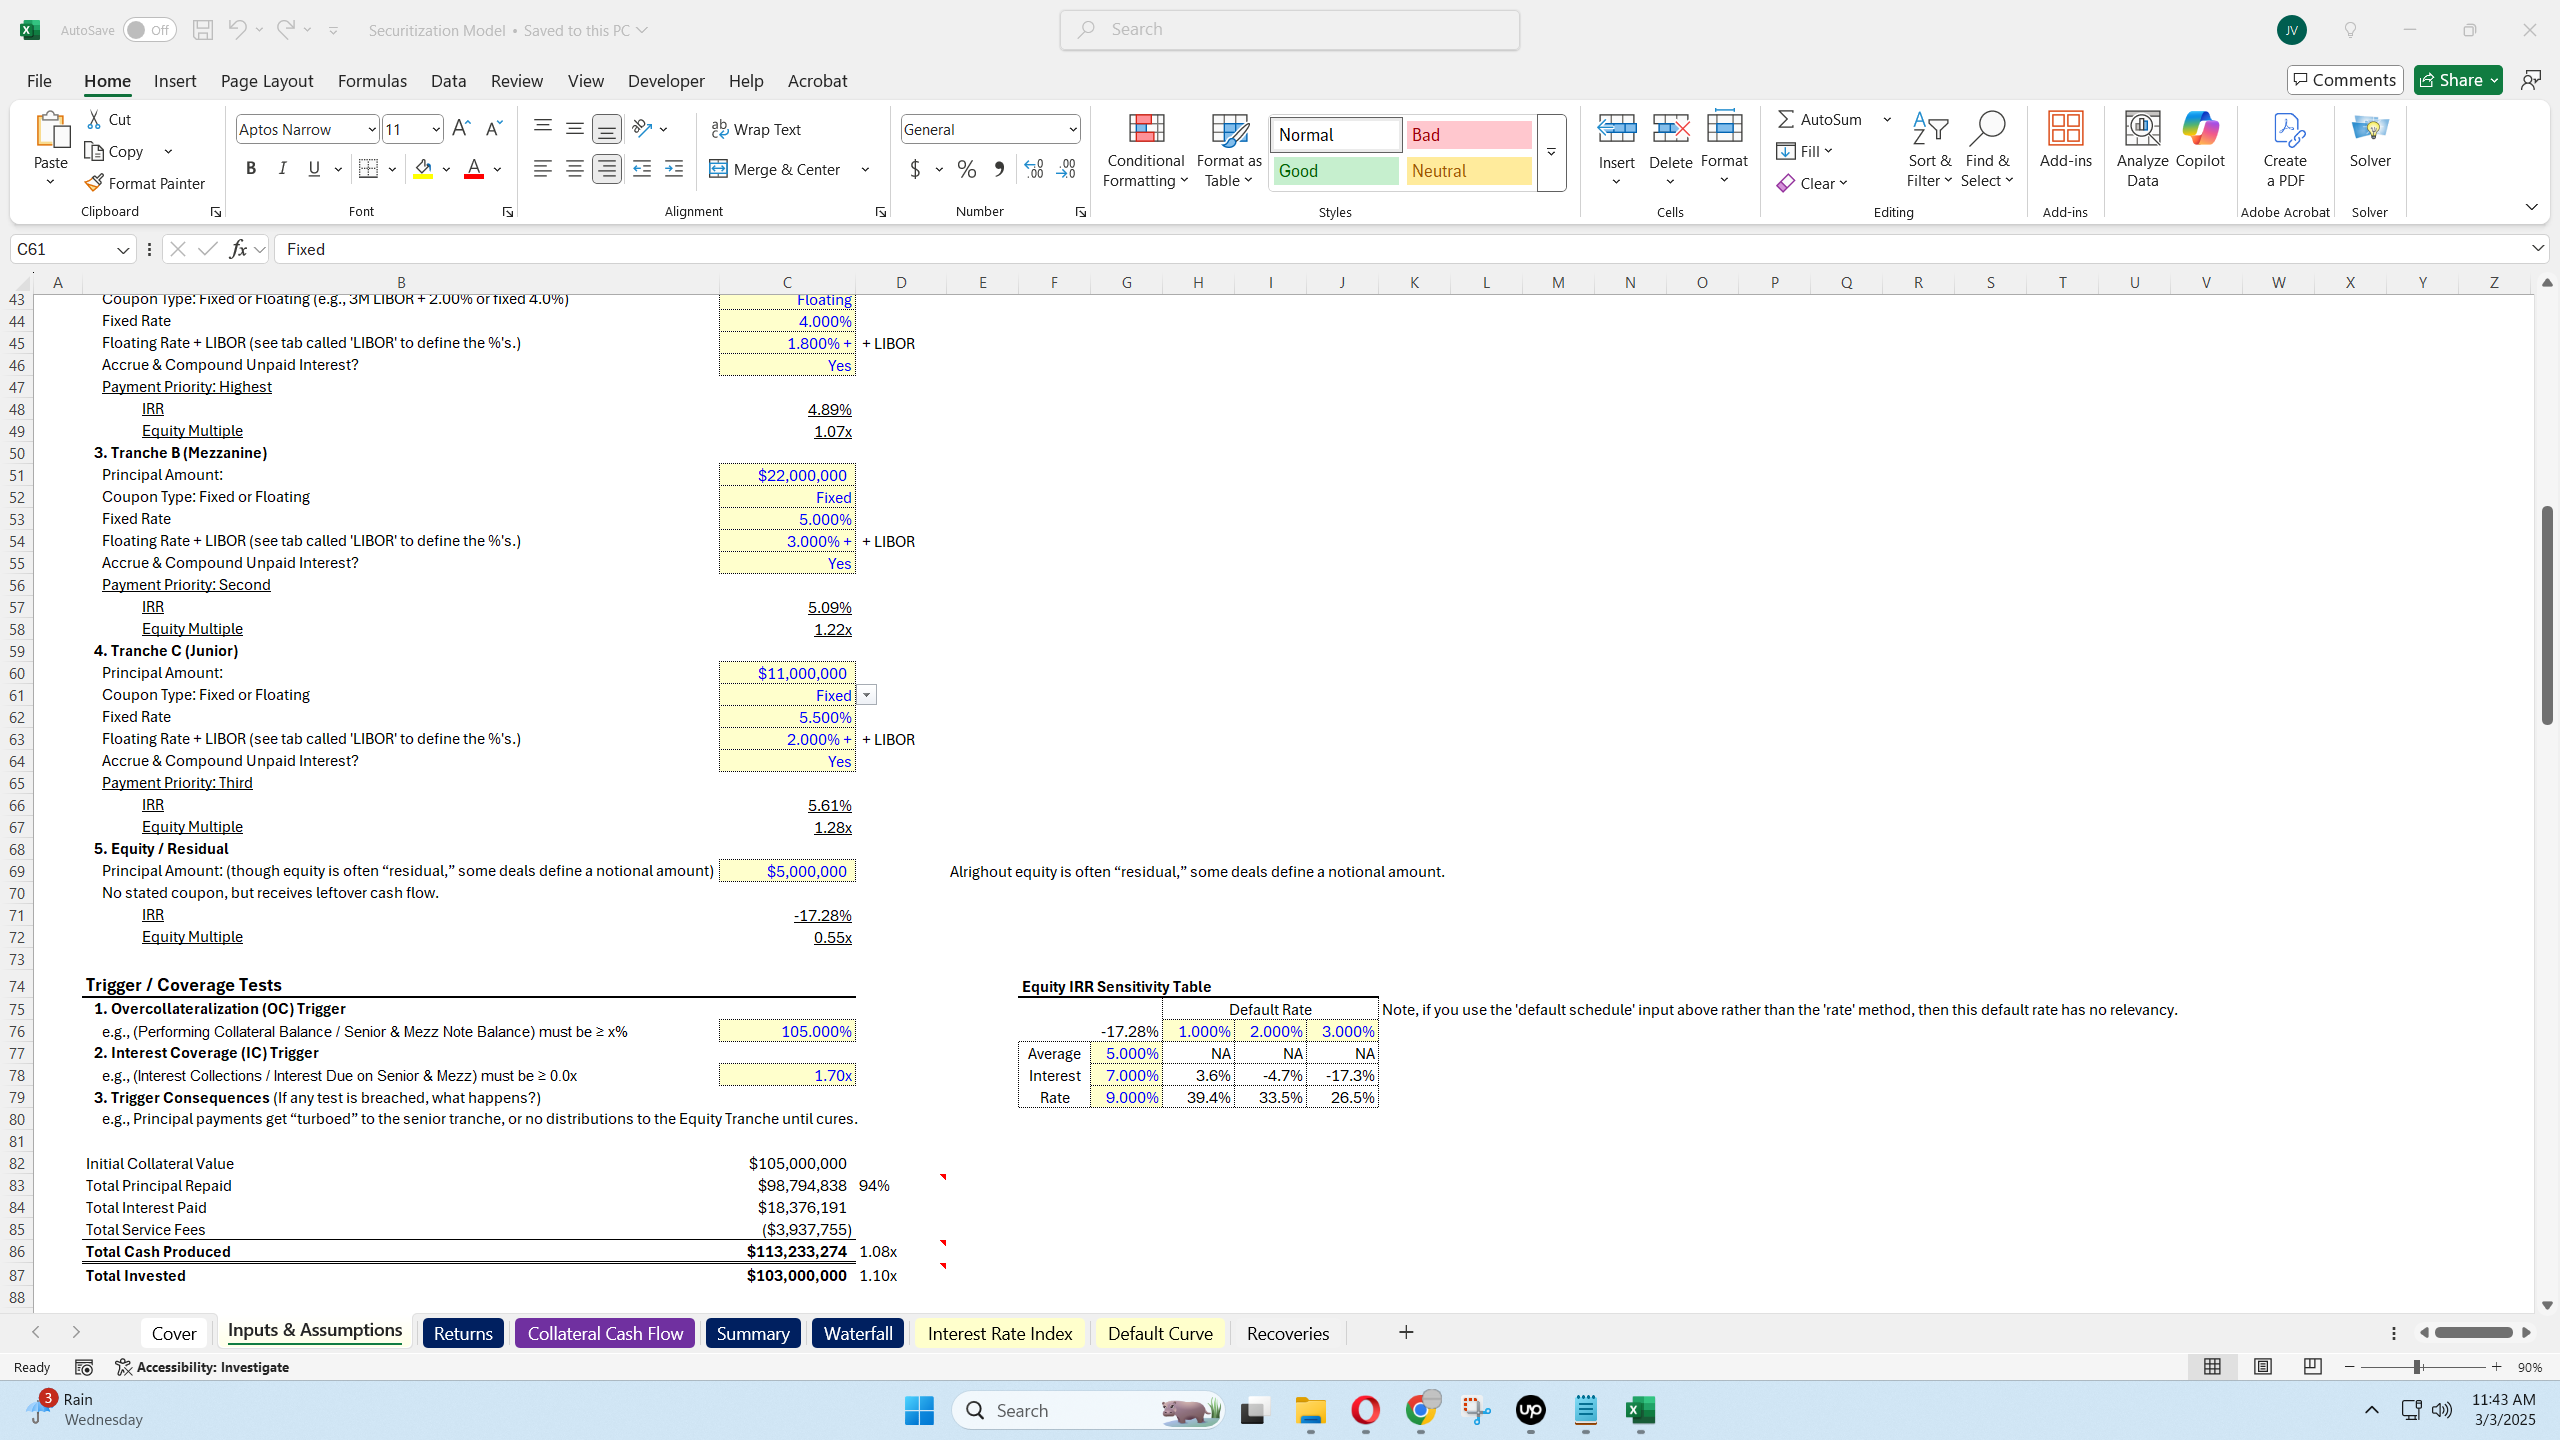Click the yellow Fill Color bucket
2560x1440 pixels.
[x=423, y=169]
